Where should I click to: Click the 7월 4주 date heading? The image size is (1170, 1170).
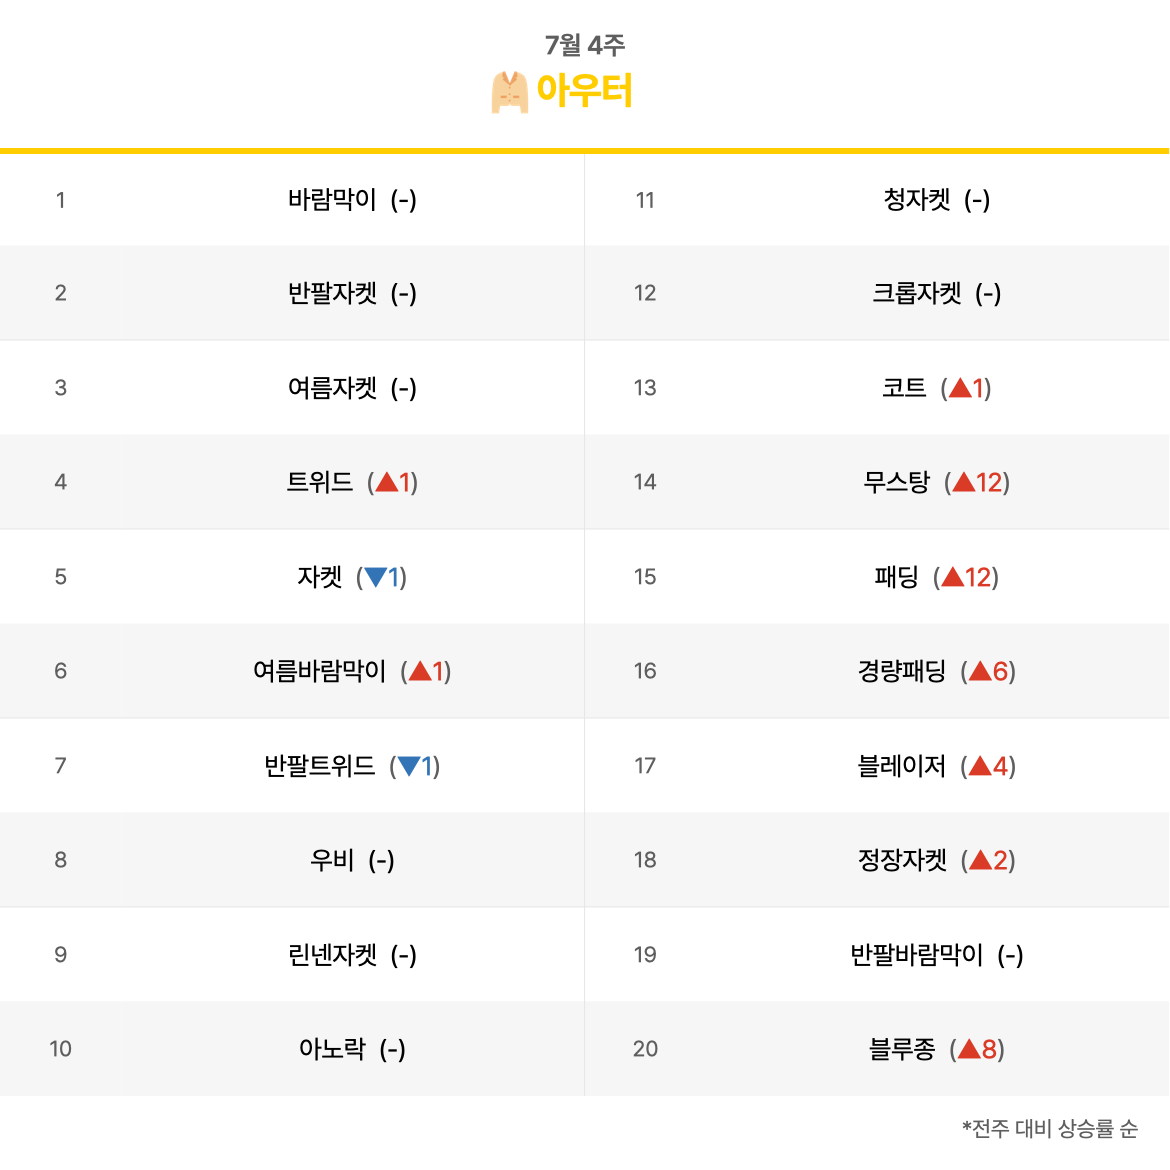pos(584,45)
